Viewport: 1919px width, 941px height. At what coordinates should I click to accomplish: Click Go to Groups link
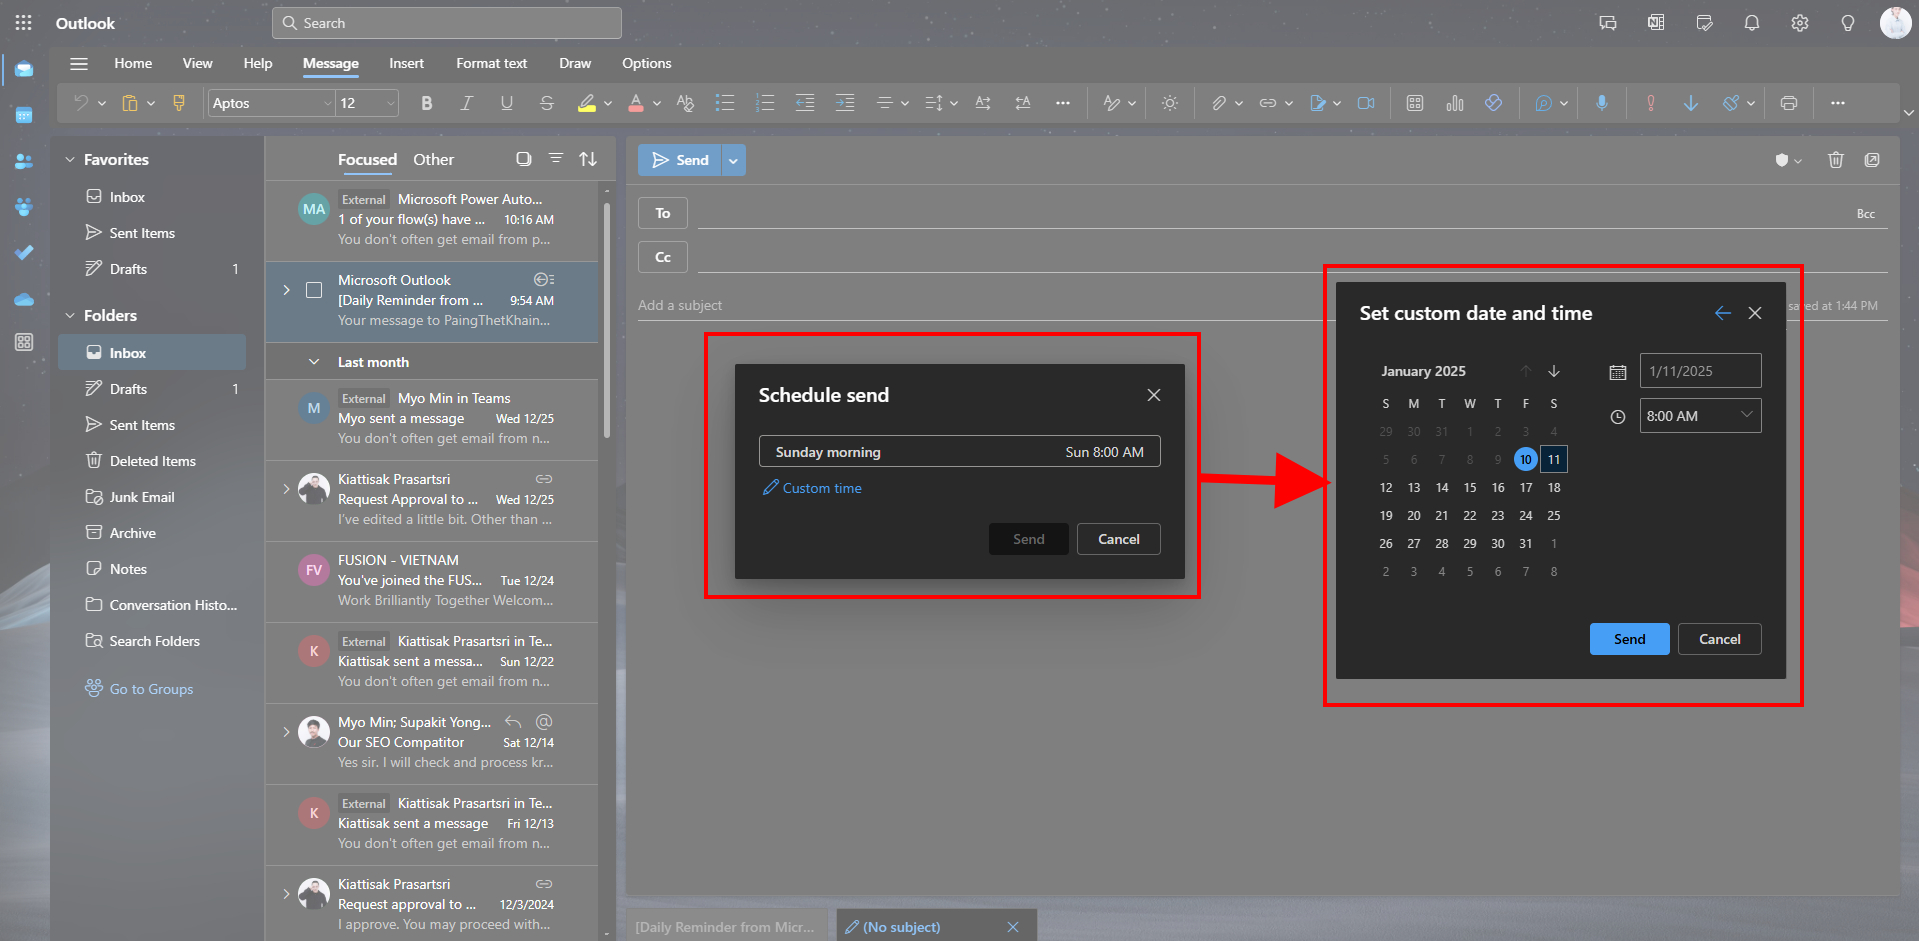(x=151, y=689)
